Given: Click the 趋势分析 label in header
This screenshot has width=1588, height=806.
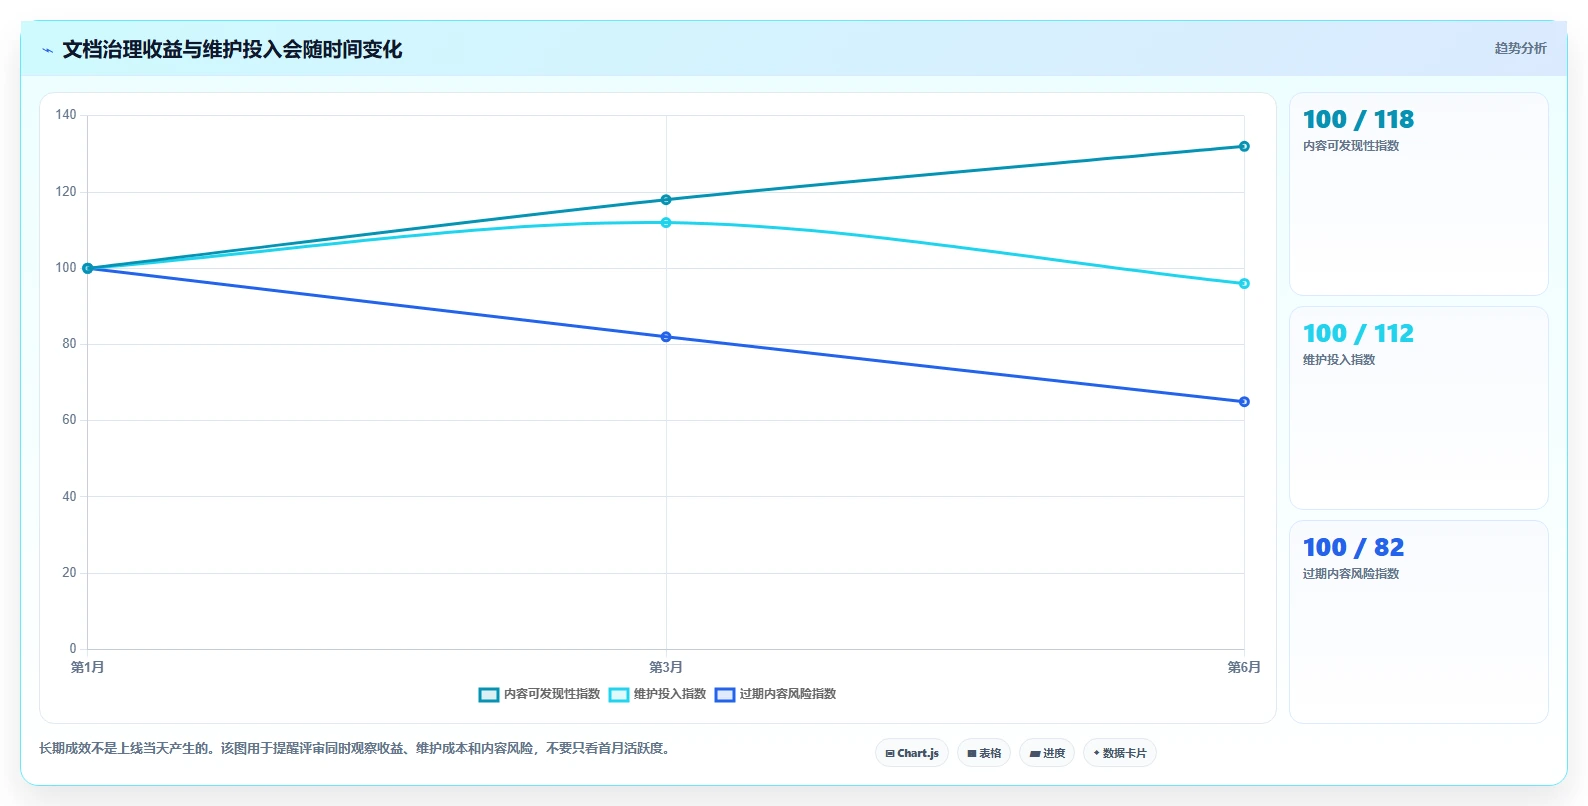Looking at the screenshot, I should click(x=1520, y=48).
